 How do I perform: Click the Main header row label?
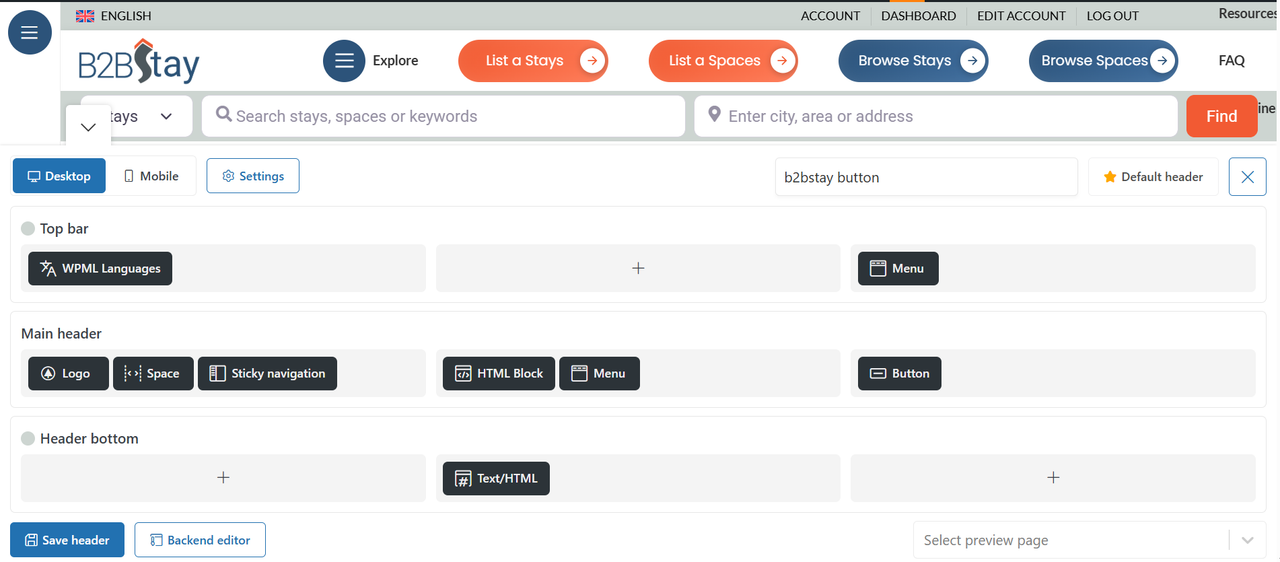click(x=61, y=334)
